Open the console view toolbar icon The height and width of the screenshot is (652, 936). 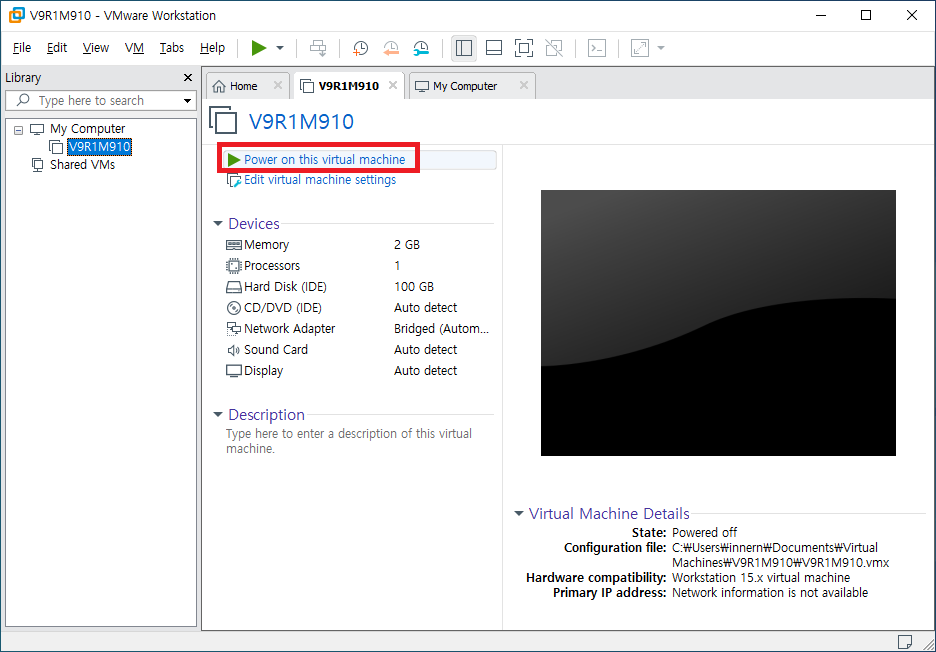(597, 48)
